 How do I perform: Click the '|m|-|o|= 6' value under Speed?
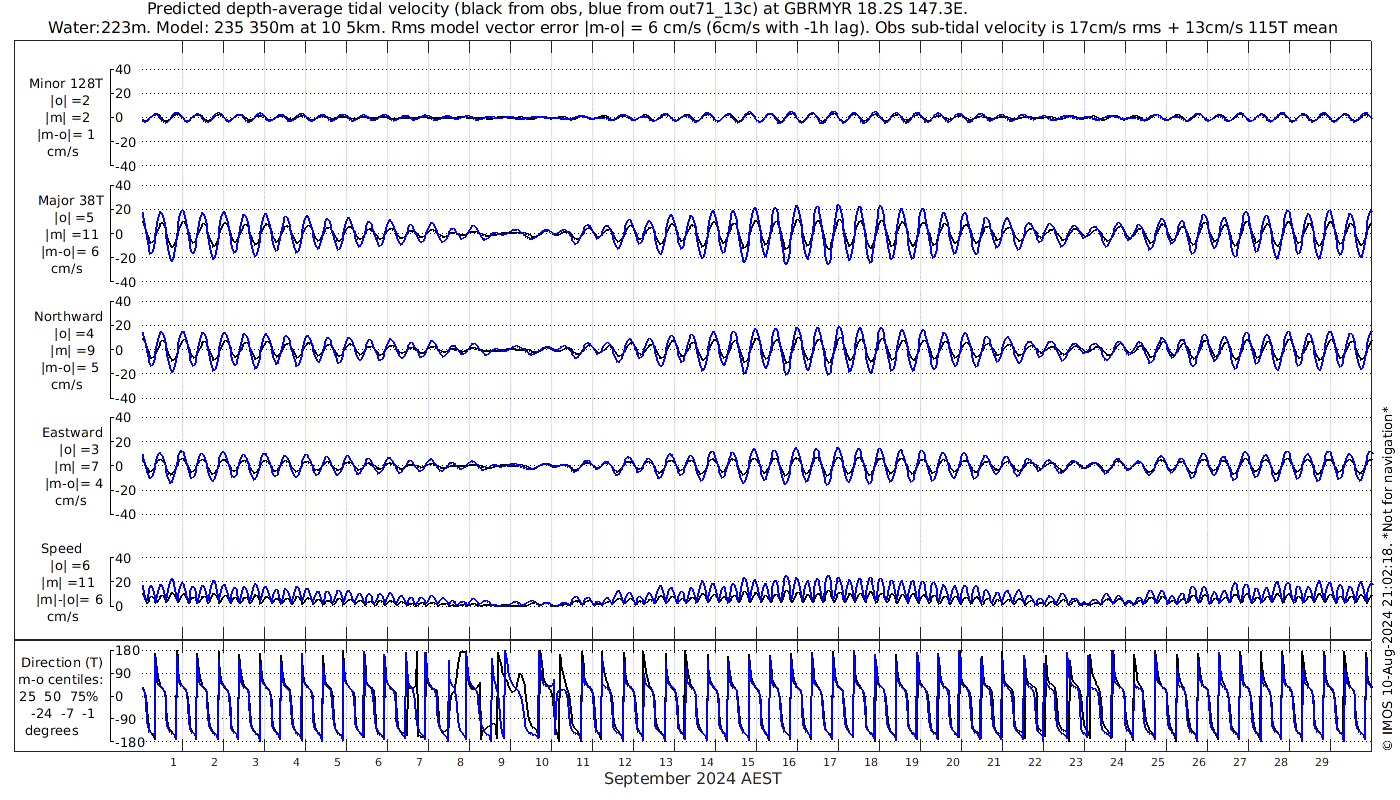71,599
